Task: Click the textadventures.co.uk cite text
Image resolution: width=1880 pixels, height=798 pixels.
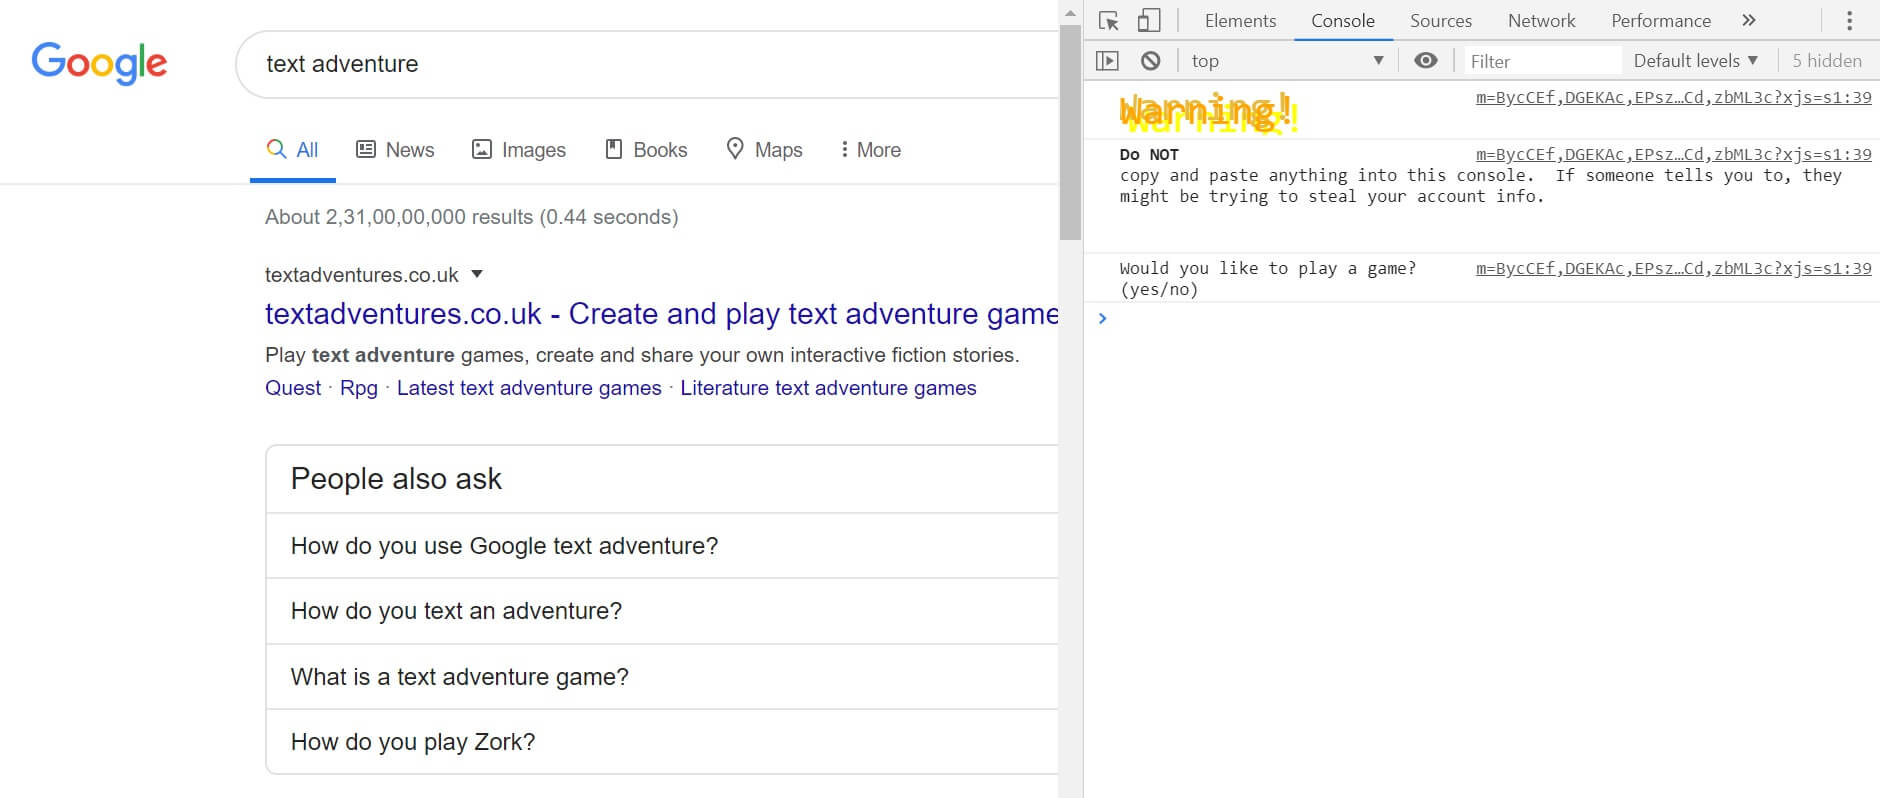Action: (x=361, y=275)
